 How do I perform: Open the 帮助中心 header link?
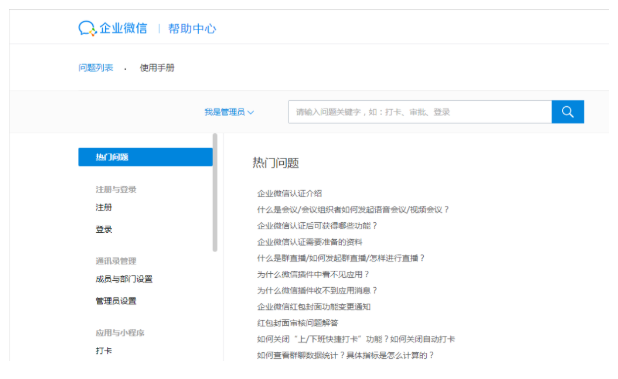pos(192,28)
